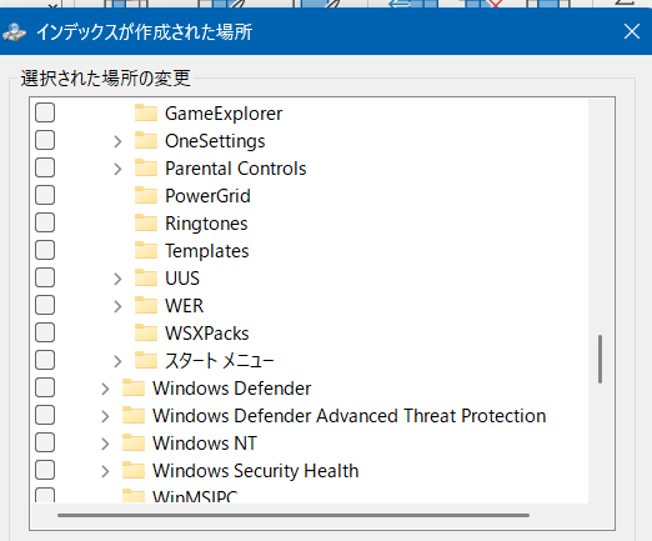652x541 pixels.
Task: Click the Templates folder icon
Action: point(146,250)
